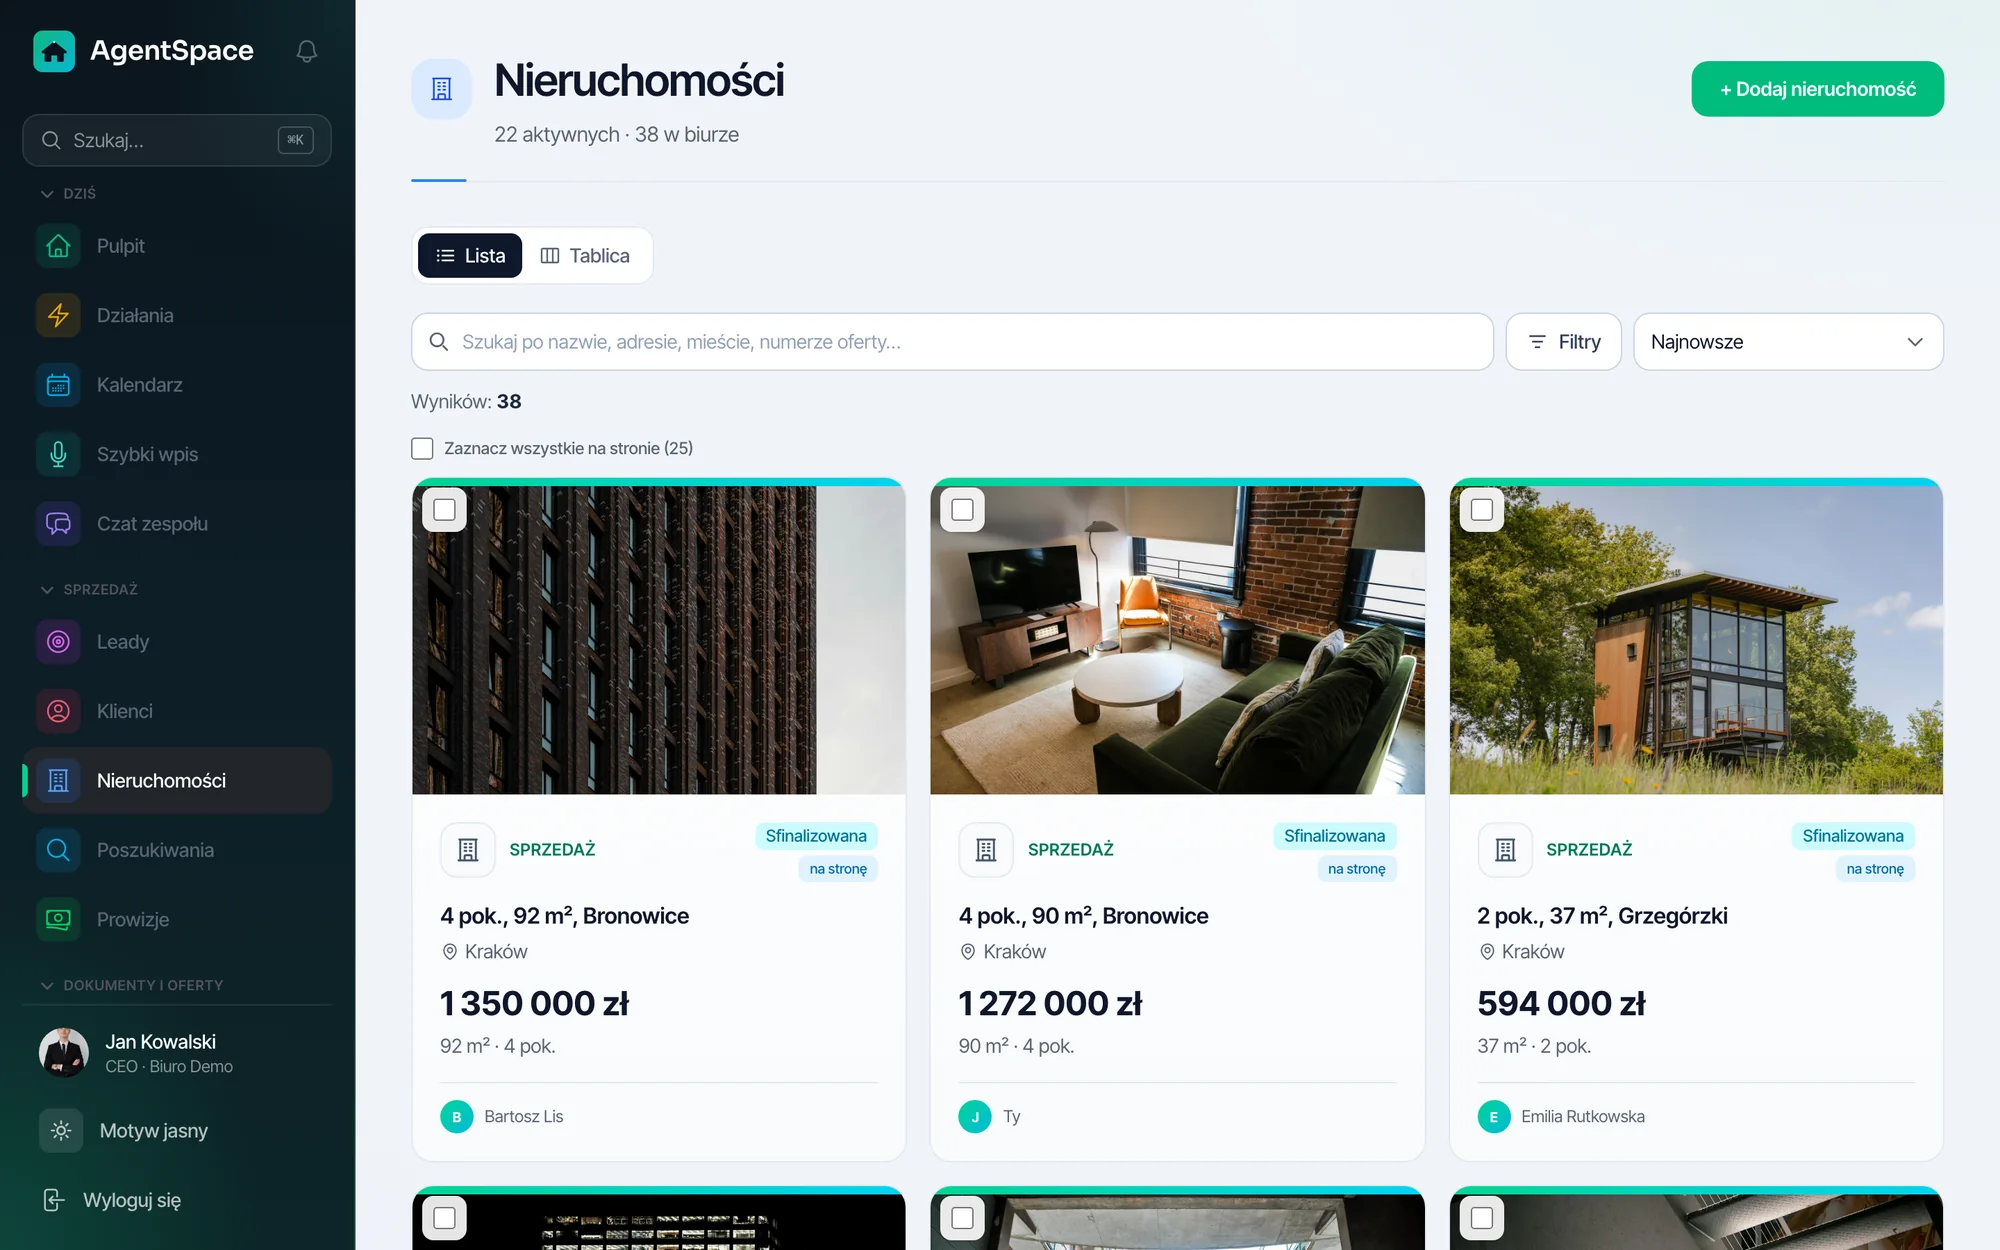Open Prowizje money icon
This screenshot has height=1250, width=2000.
(x=59, y=919)
